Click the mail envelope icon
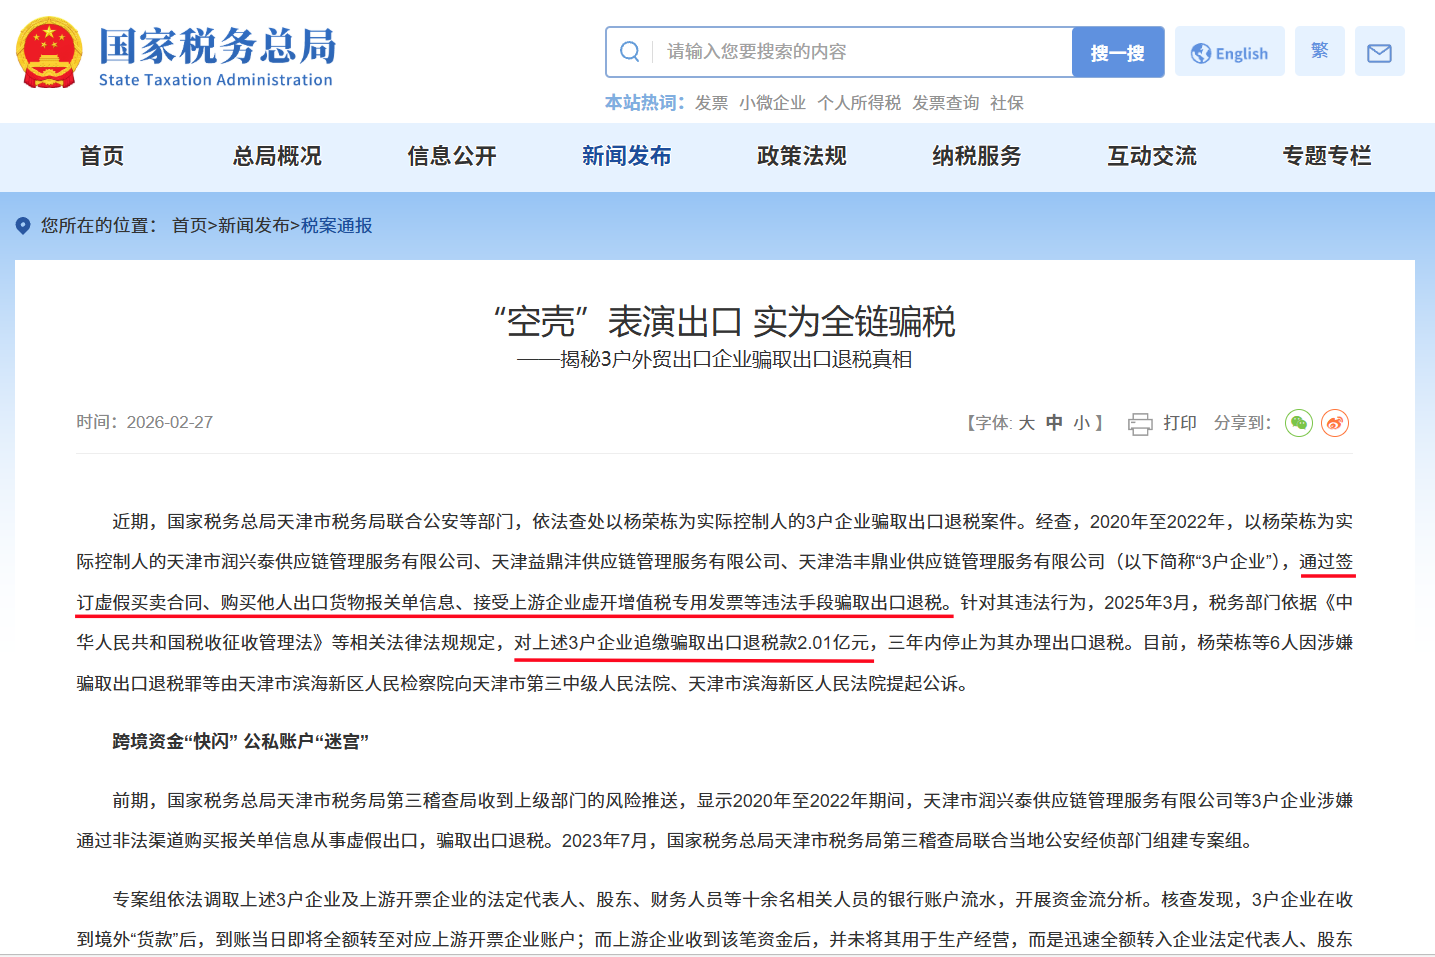 coord(1379,51)
